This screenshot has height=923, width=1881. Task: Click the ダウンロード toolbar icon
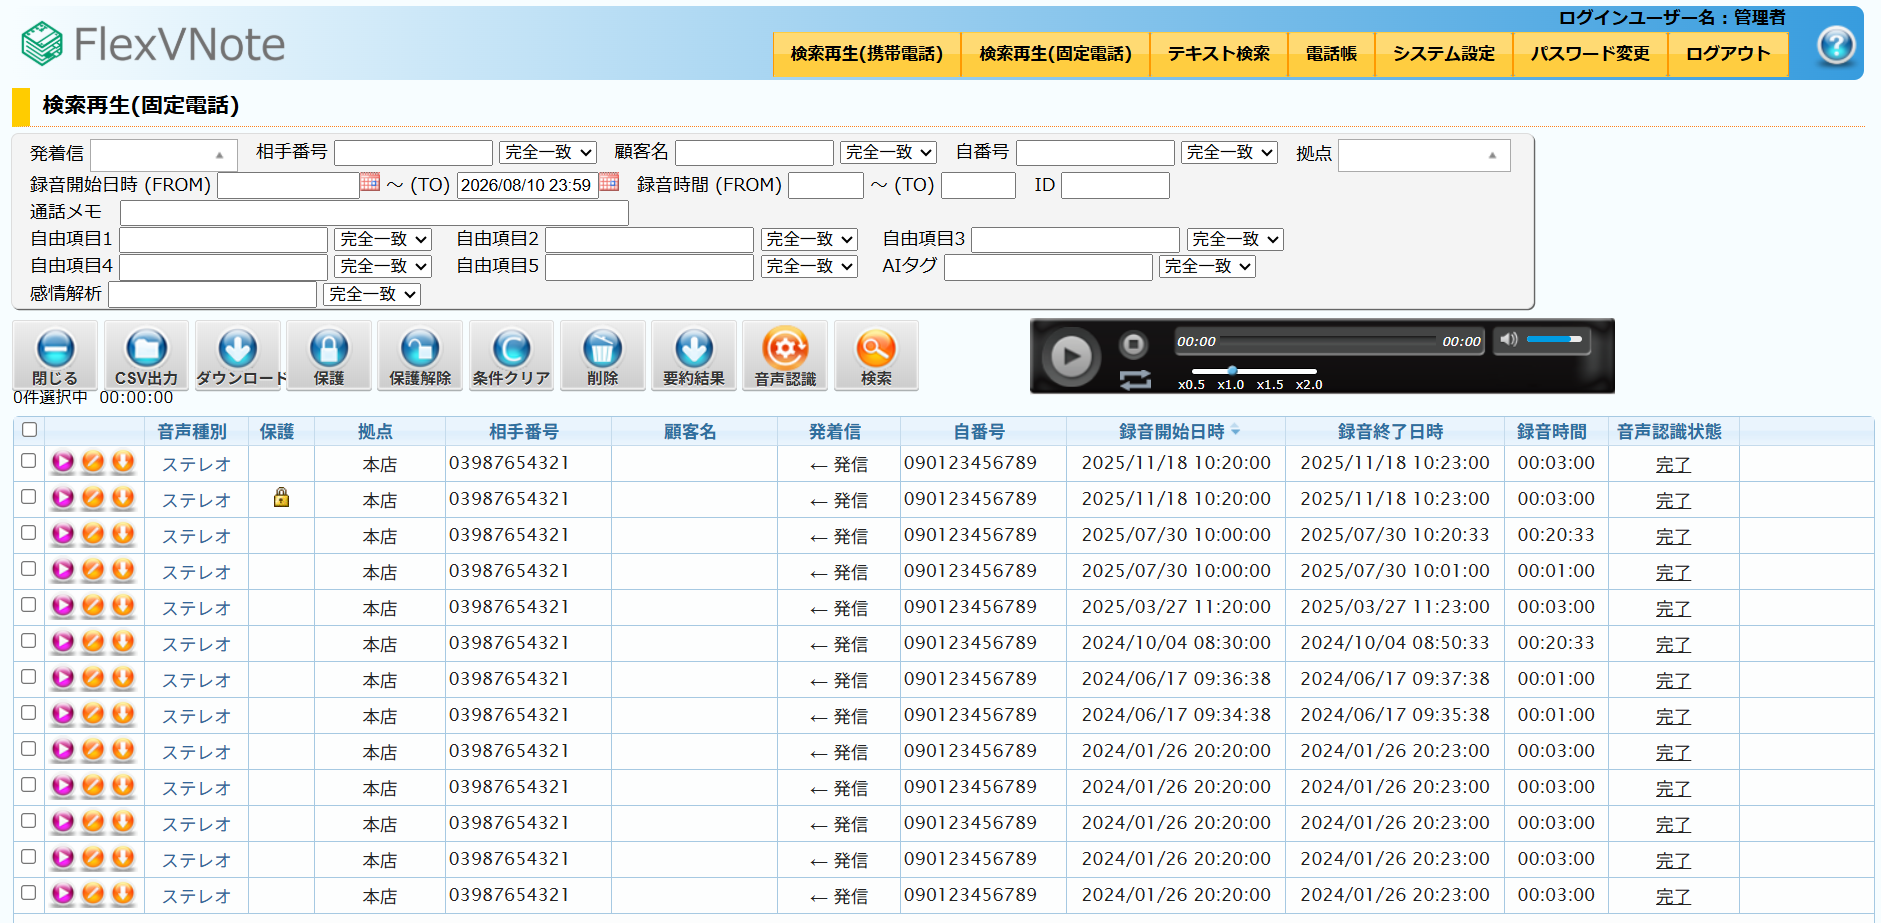coord(237,356)
